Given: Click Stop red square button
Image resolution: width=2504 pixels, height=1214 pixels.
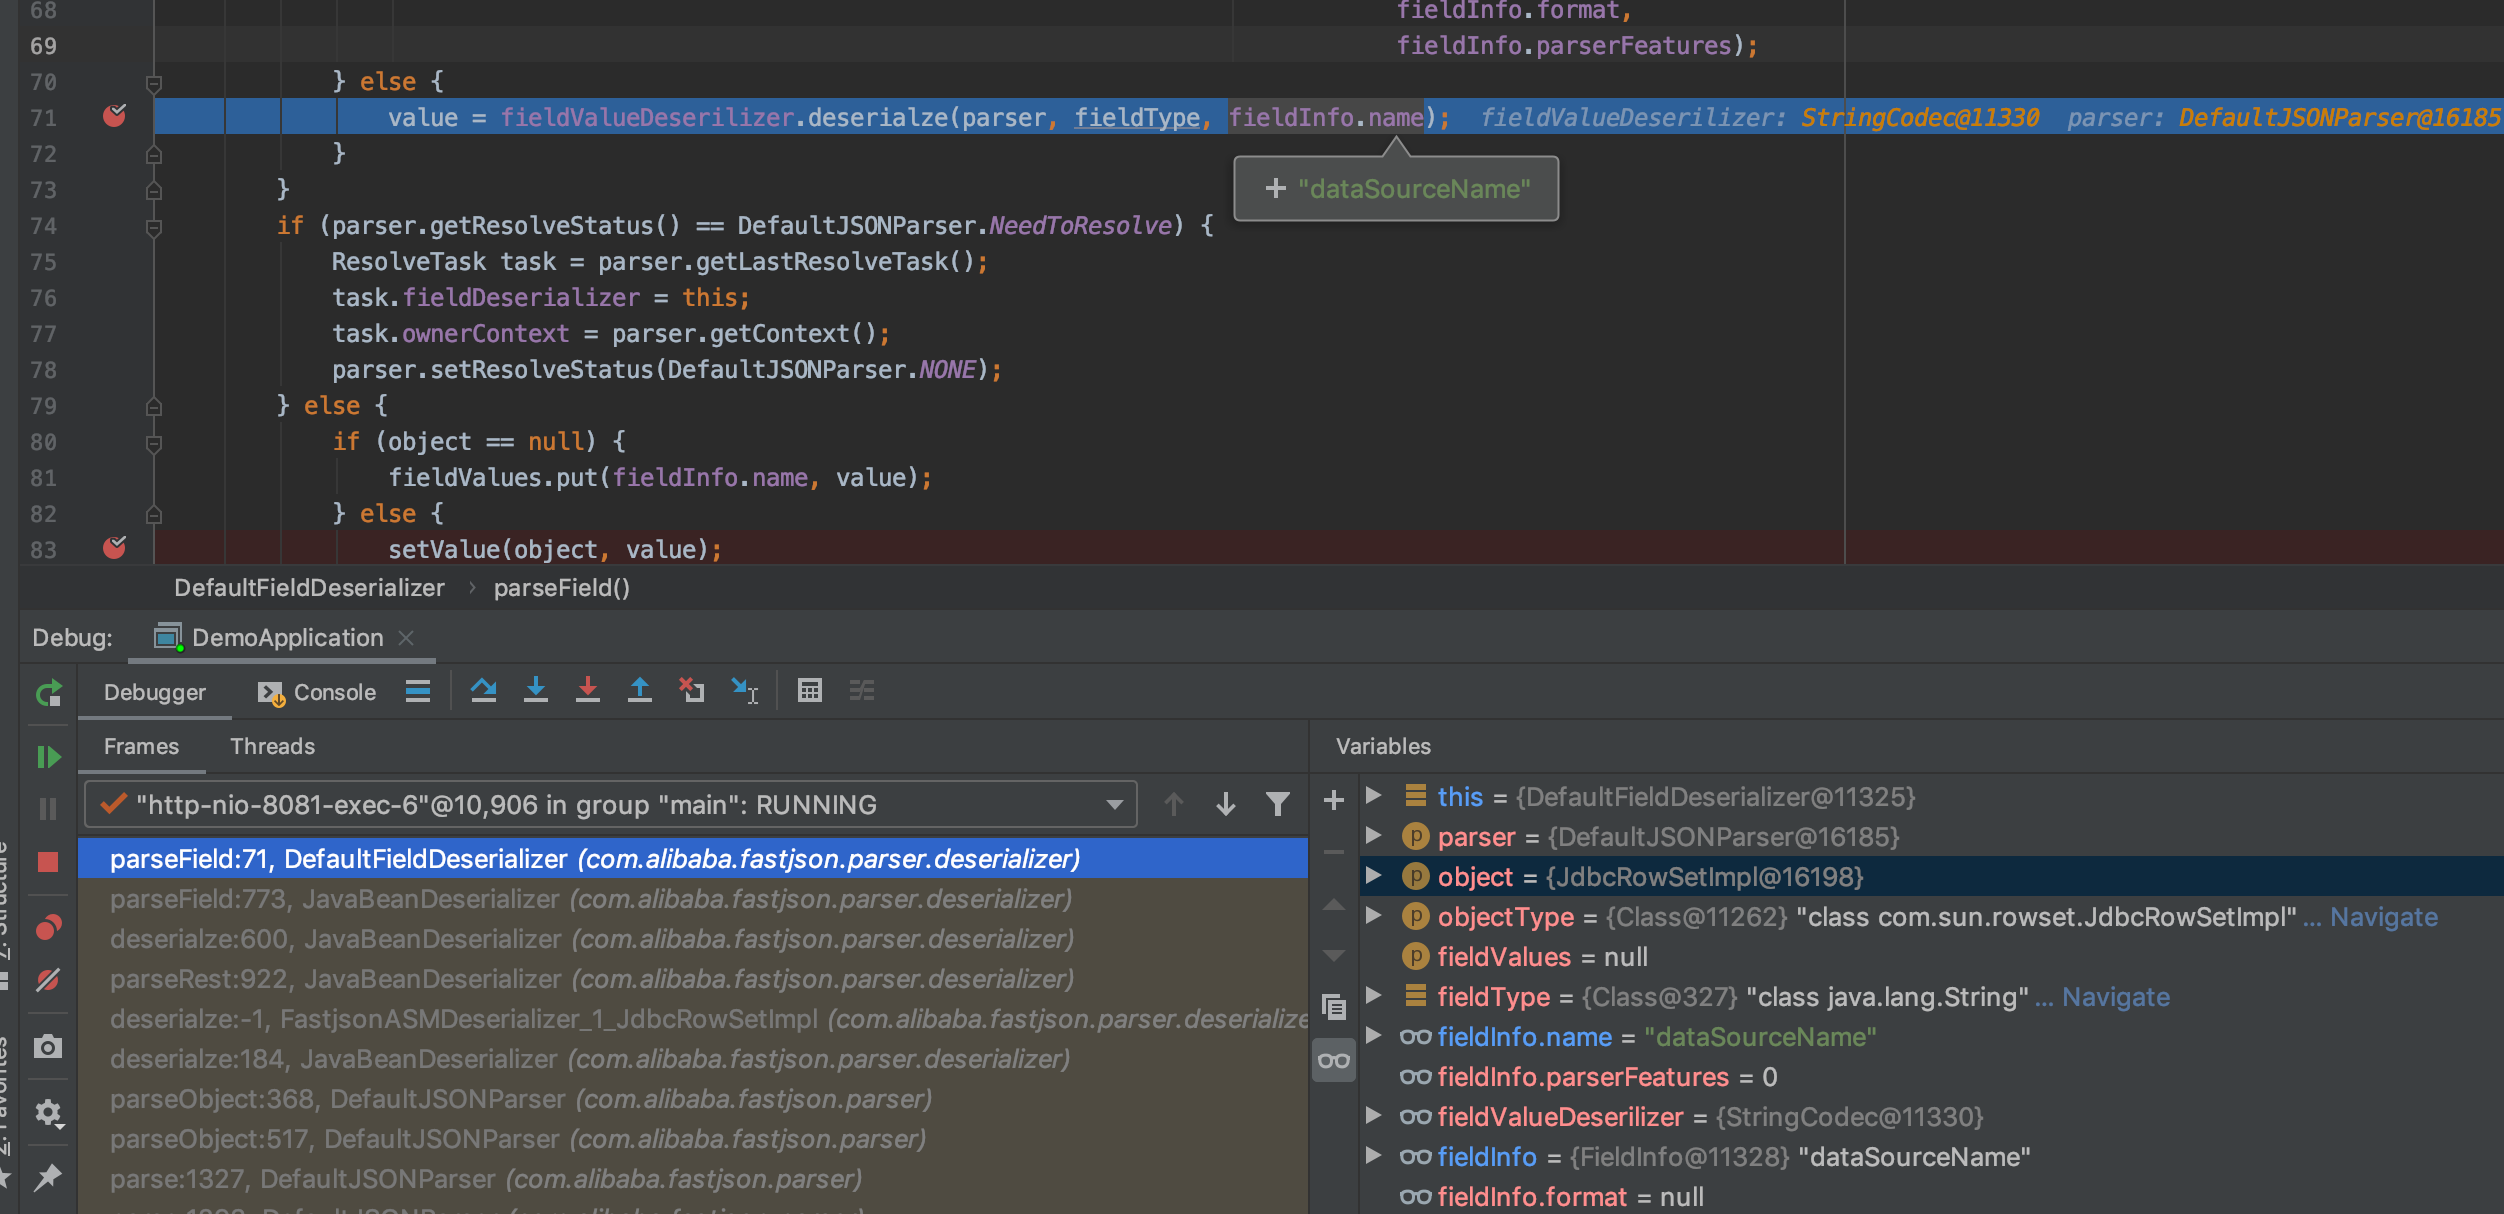Looking at the screenshot, I should point(48,862).
